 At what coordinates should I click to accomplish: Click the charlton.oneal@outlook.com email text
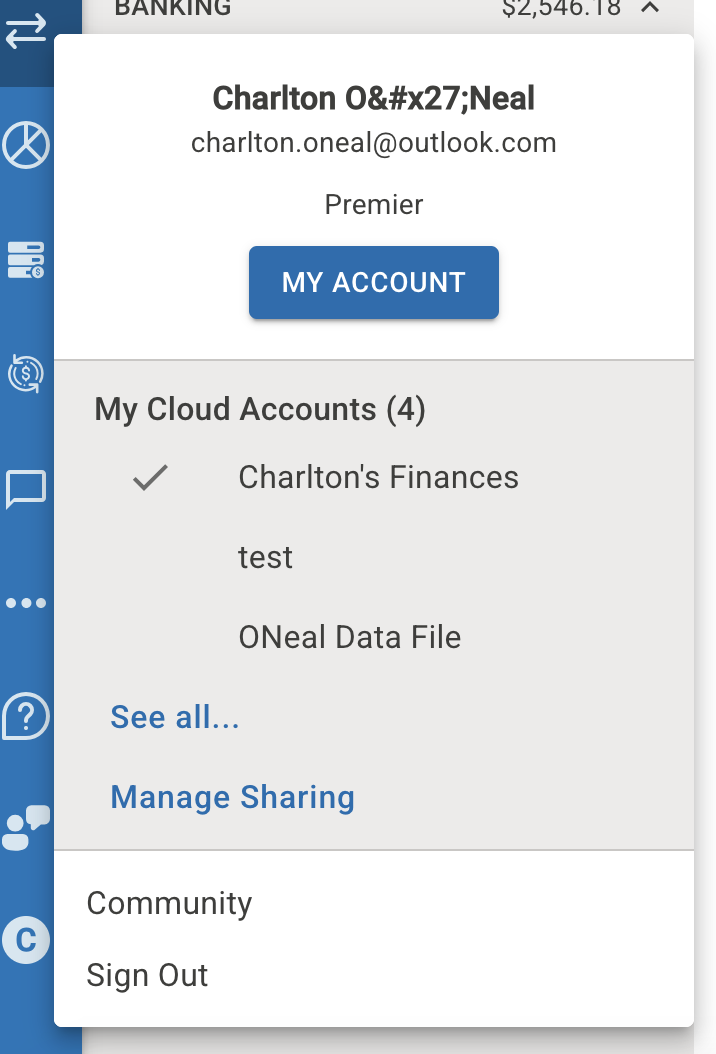(x=374, y=143)
